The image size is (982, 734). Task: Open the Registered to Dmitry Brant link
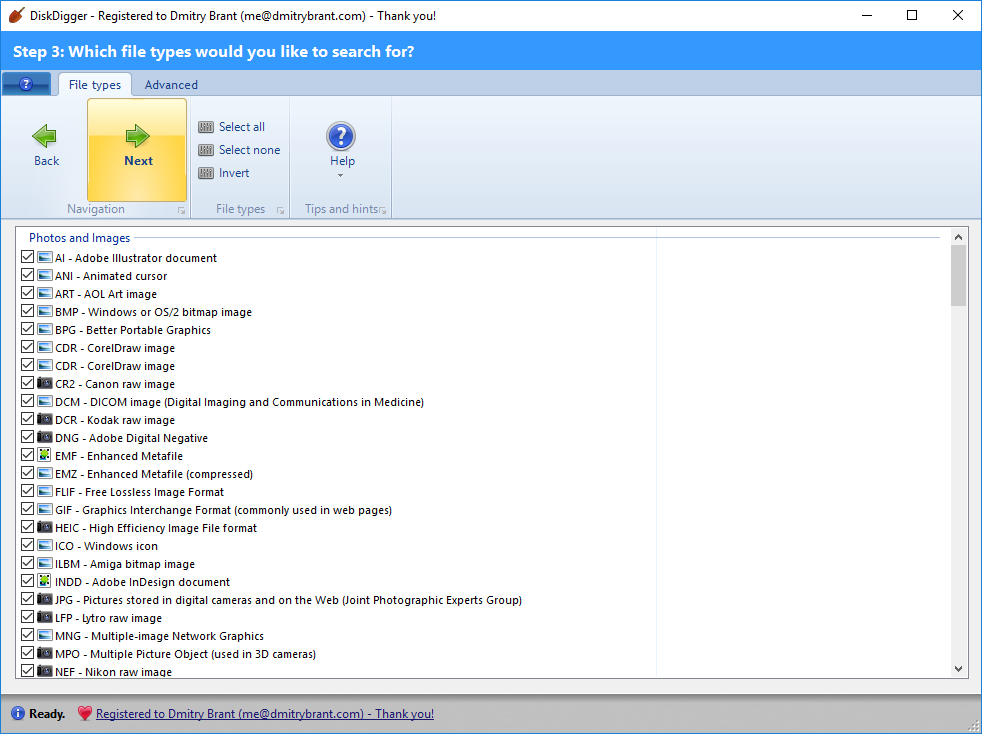tap(265, 714)
